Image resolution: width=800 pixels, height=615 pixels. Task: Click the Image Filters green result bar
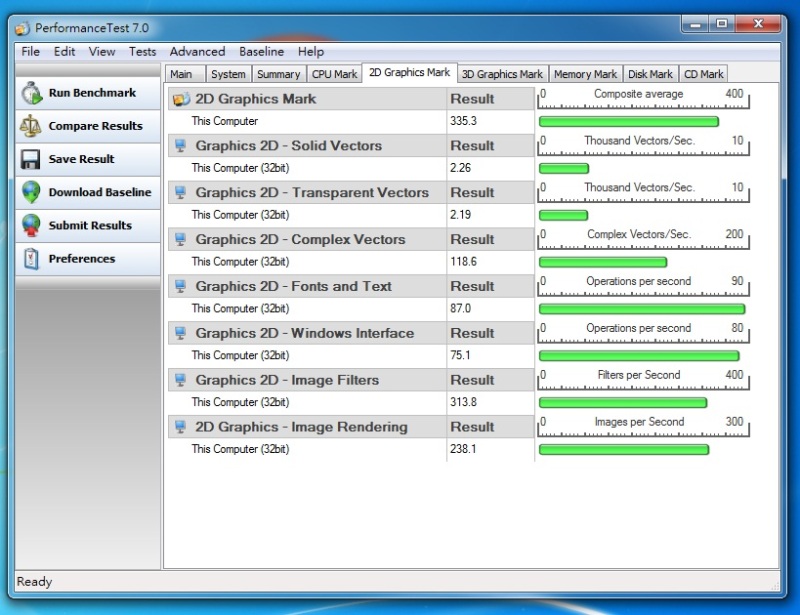tap(623, 403)
